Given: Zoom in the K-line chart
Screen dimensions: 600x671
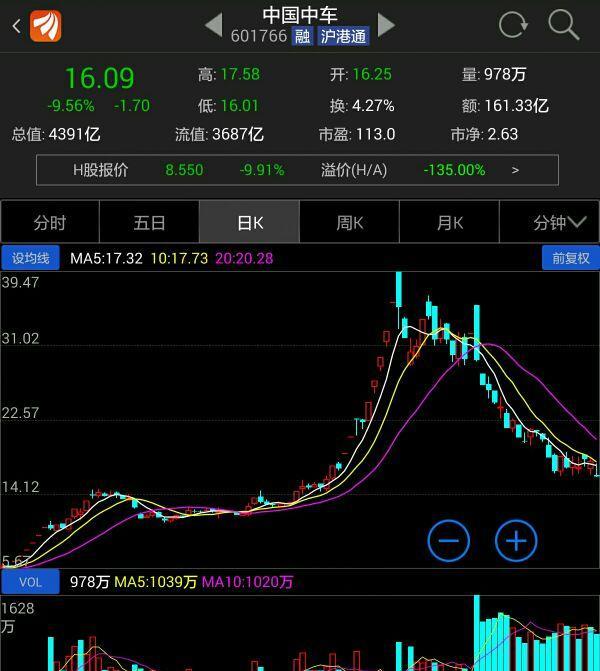Looking at the screenshot, I should 516,541.
